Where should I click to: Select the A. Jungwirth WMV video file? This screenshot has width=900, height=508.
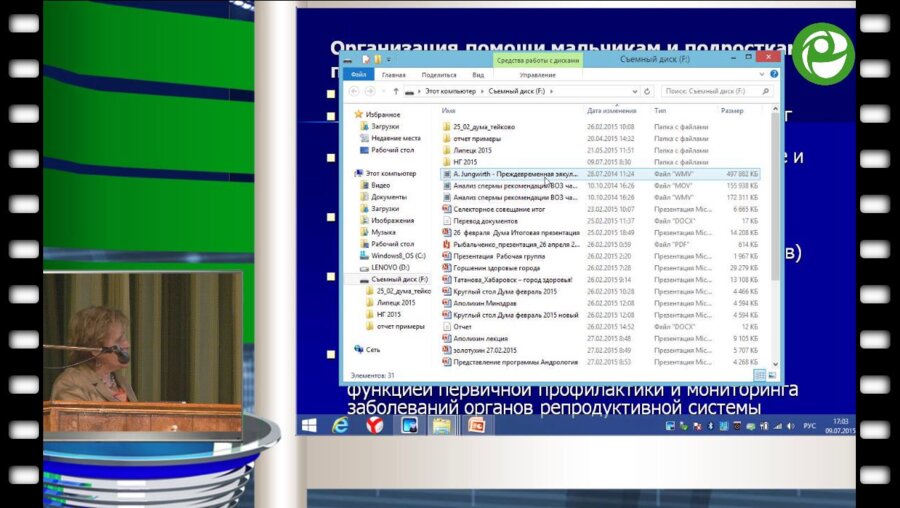(600, 174)
